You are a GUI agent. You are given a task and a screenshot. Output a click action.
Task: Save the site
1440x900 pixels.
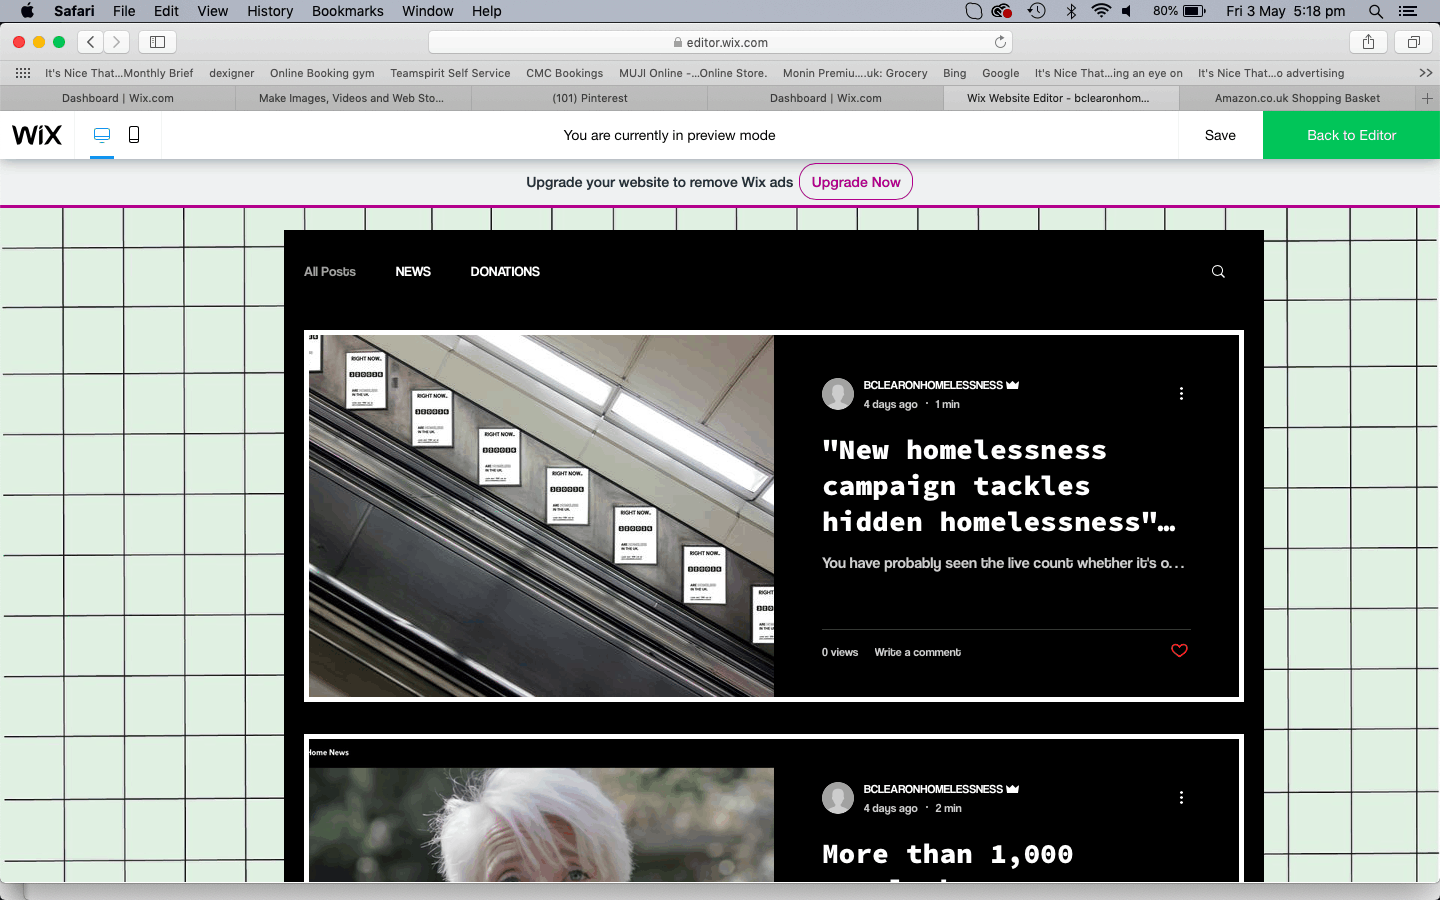pyautogui.click(x=1220, y=135)
